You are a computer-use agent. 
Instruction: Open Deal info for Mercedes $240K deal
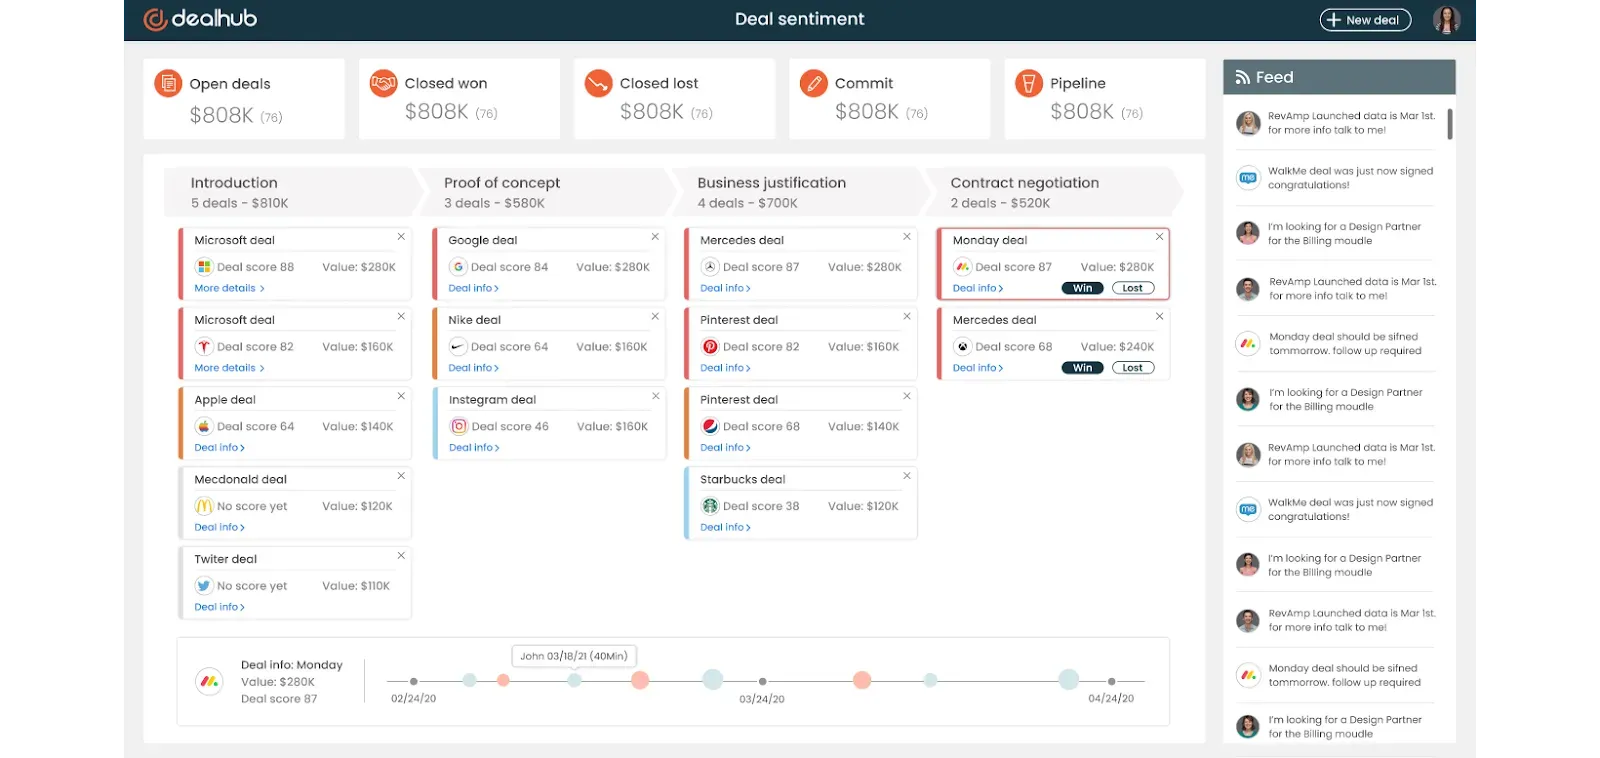click(978, 368)
